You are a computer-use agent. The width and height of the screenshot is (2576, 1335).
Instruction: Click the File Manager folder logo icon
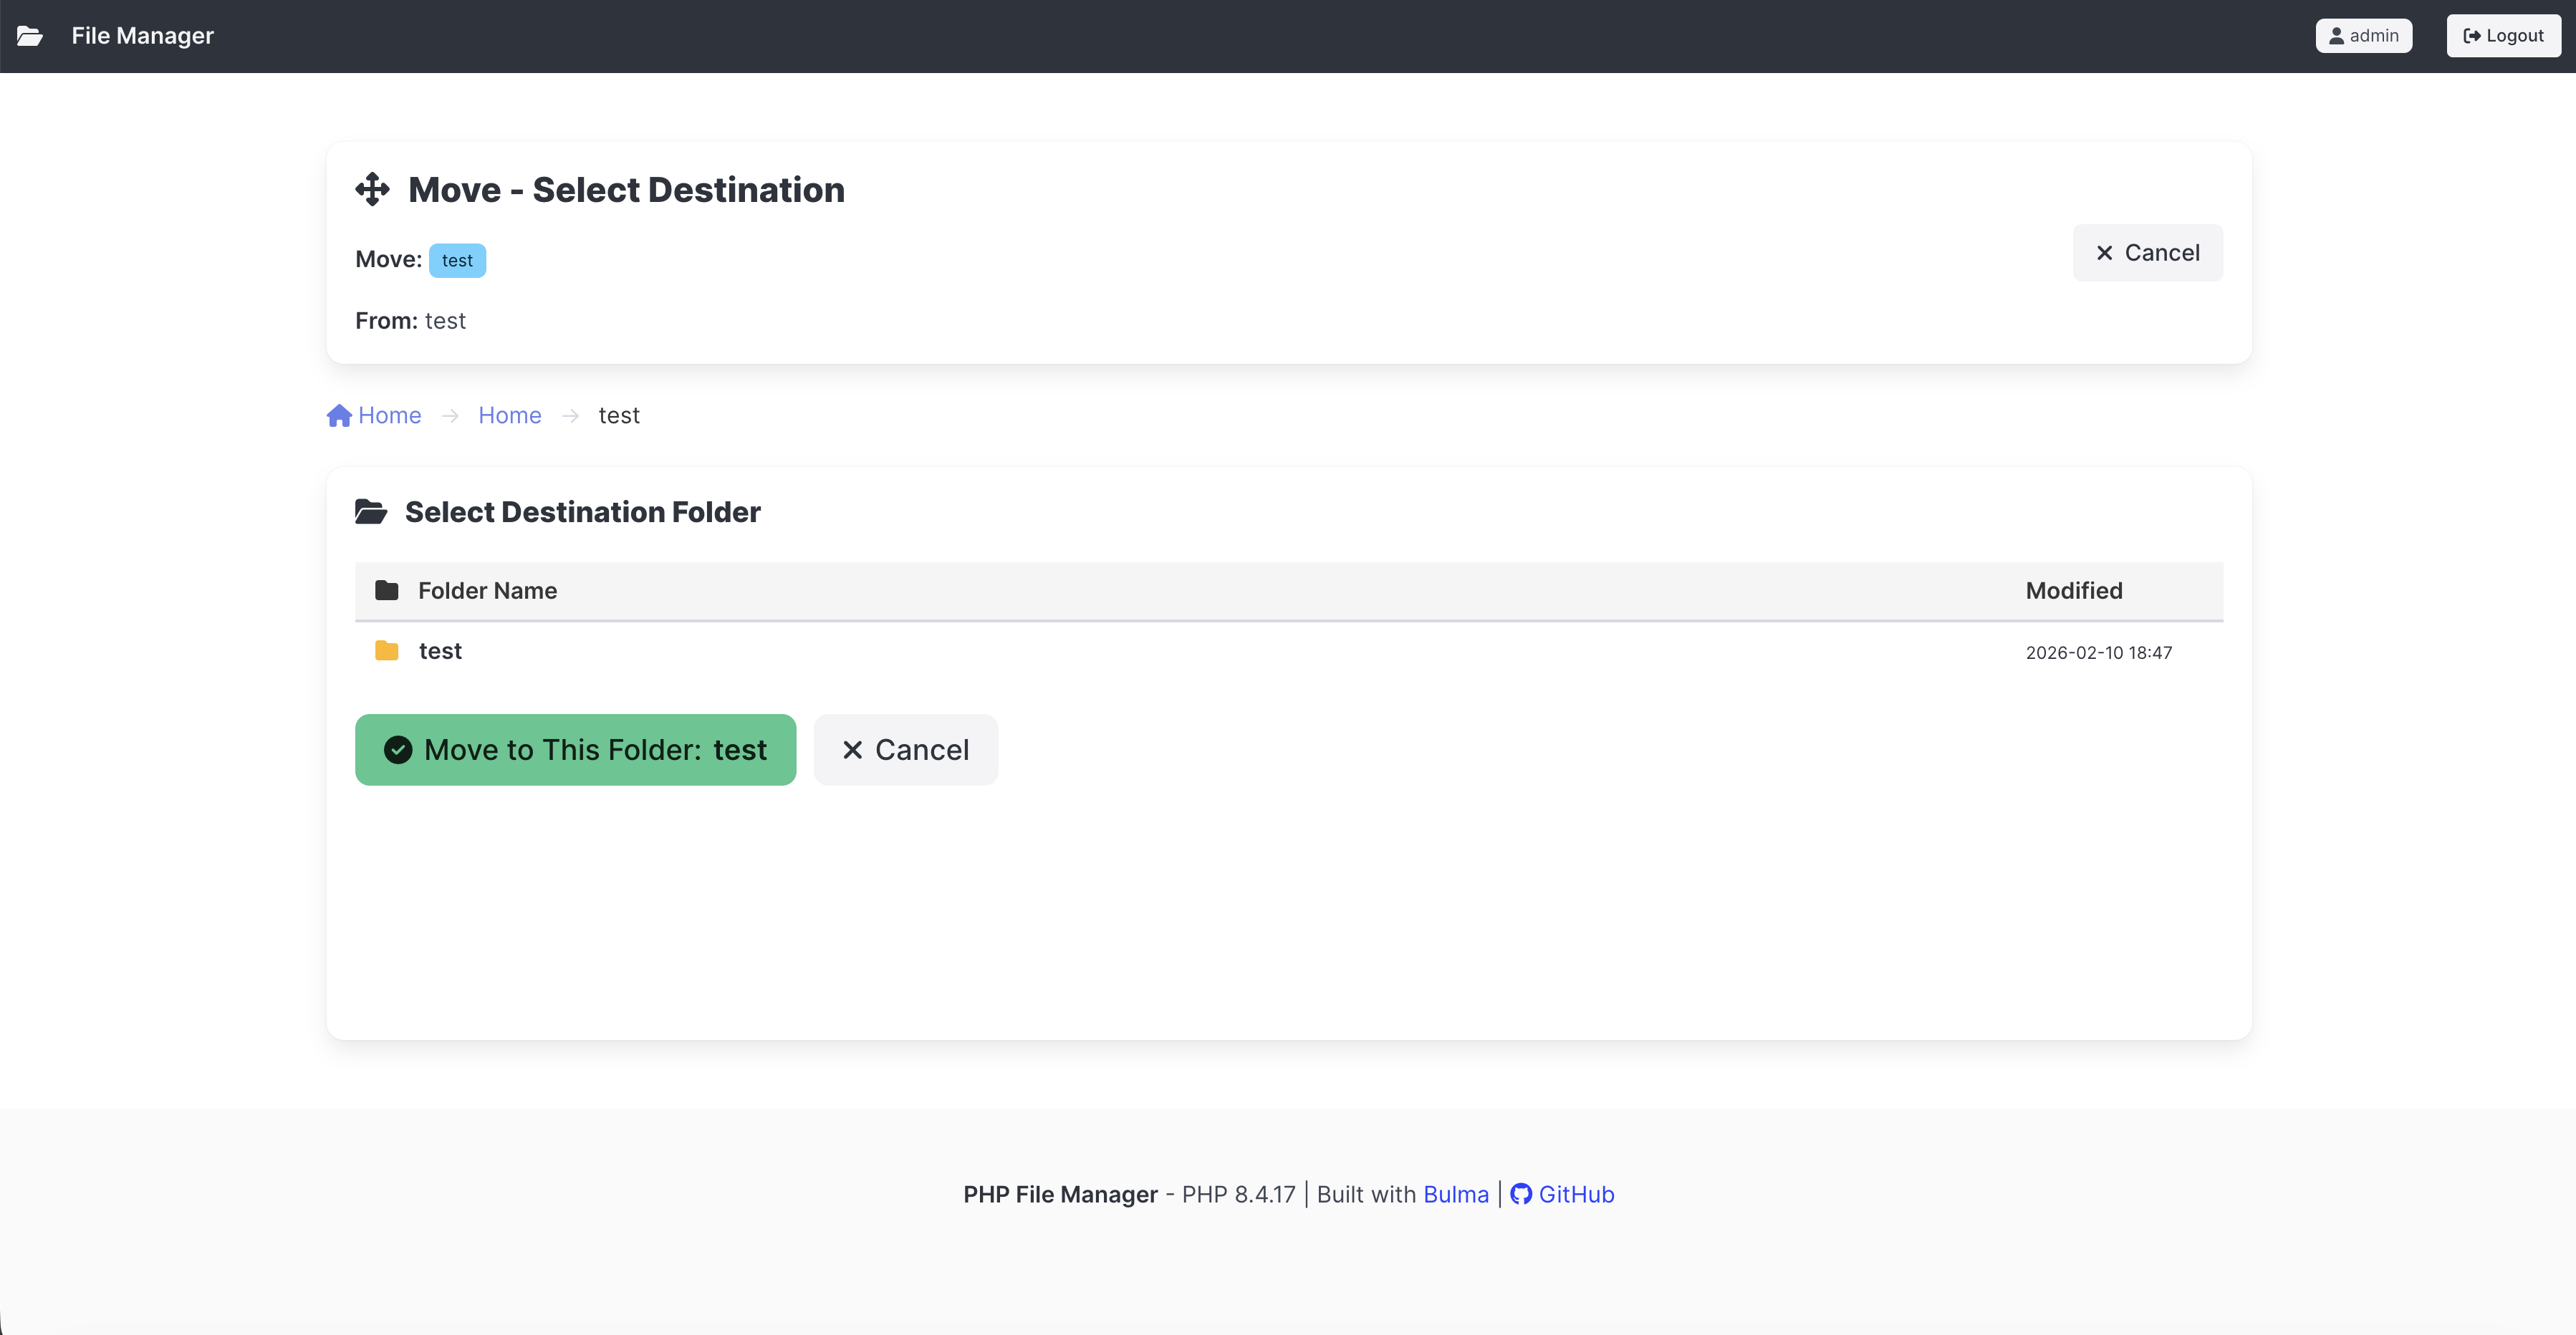[x=30, y=36]
